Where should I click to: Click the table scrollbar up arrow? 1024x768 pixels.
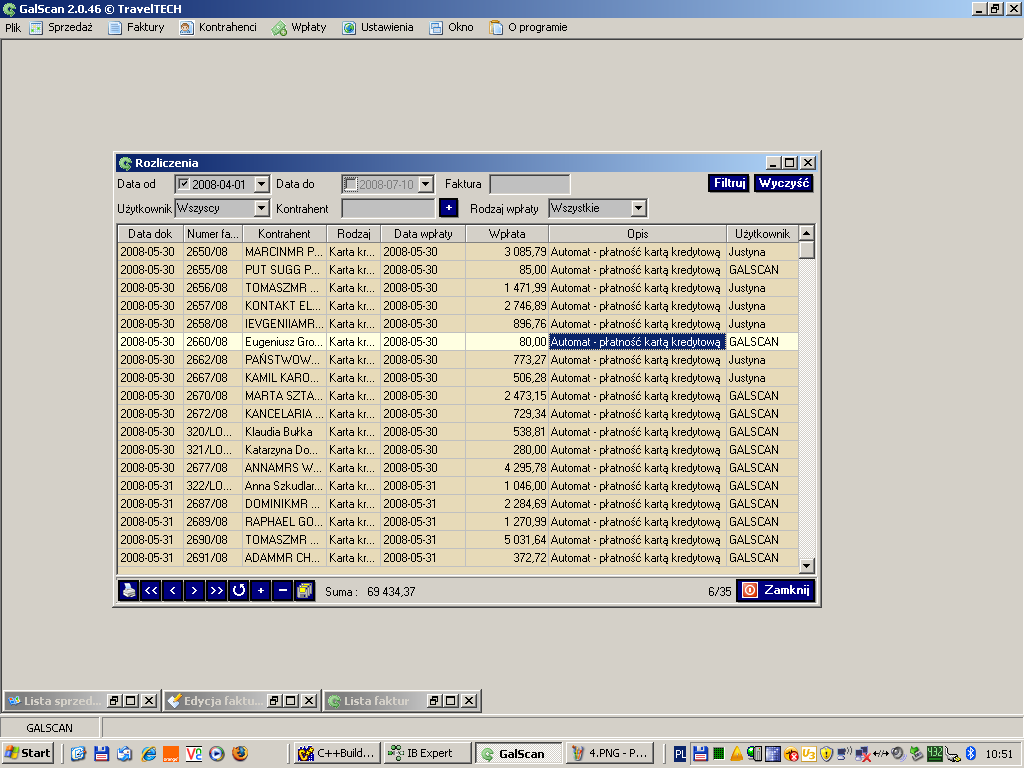click(x=807, y=233)
